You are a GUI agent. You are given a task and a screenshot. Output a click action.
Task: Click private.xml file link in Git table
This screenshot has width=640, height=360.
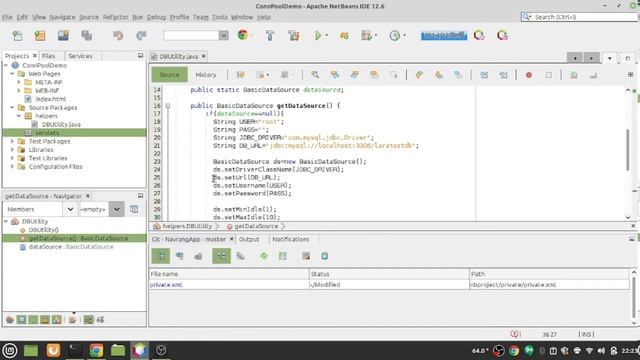coord(166,285)
